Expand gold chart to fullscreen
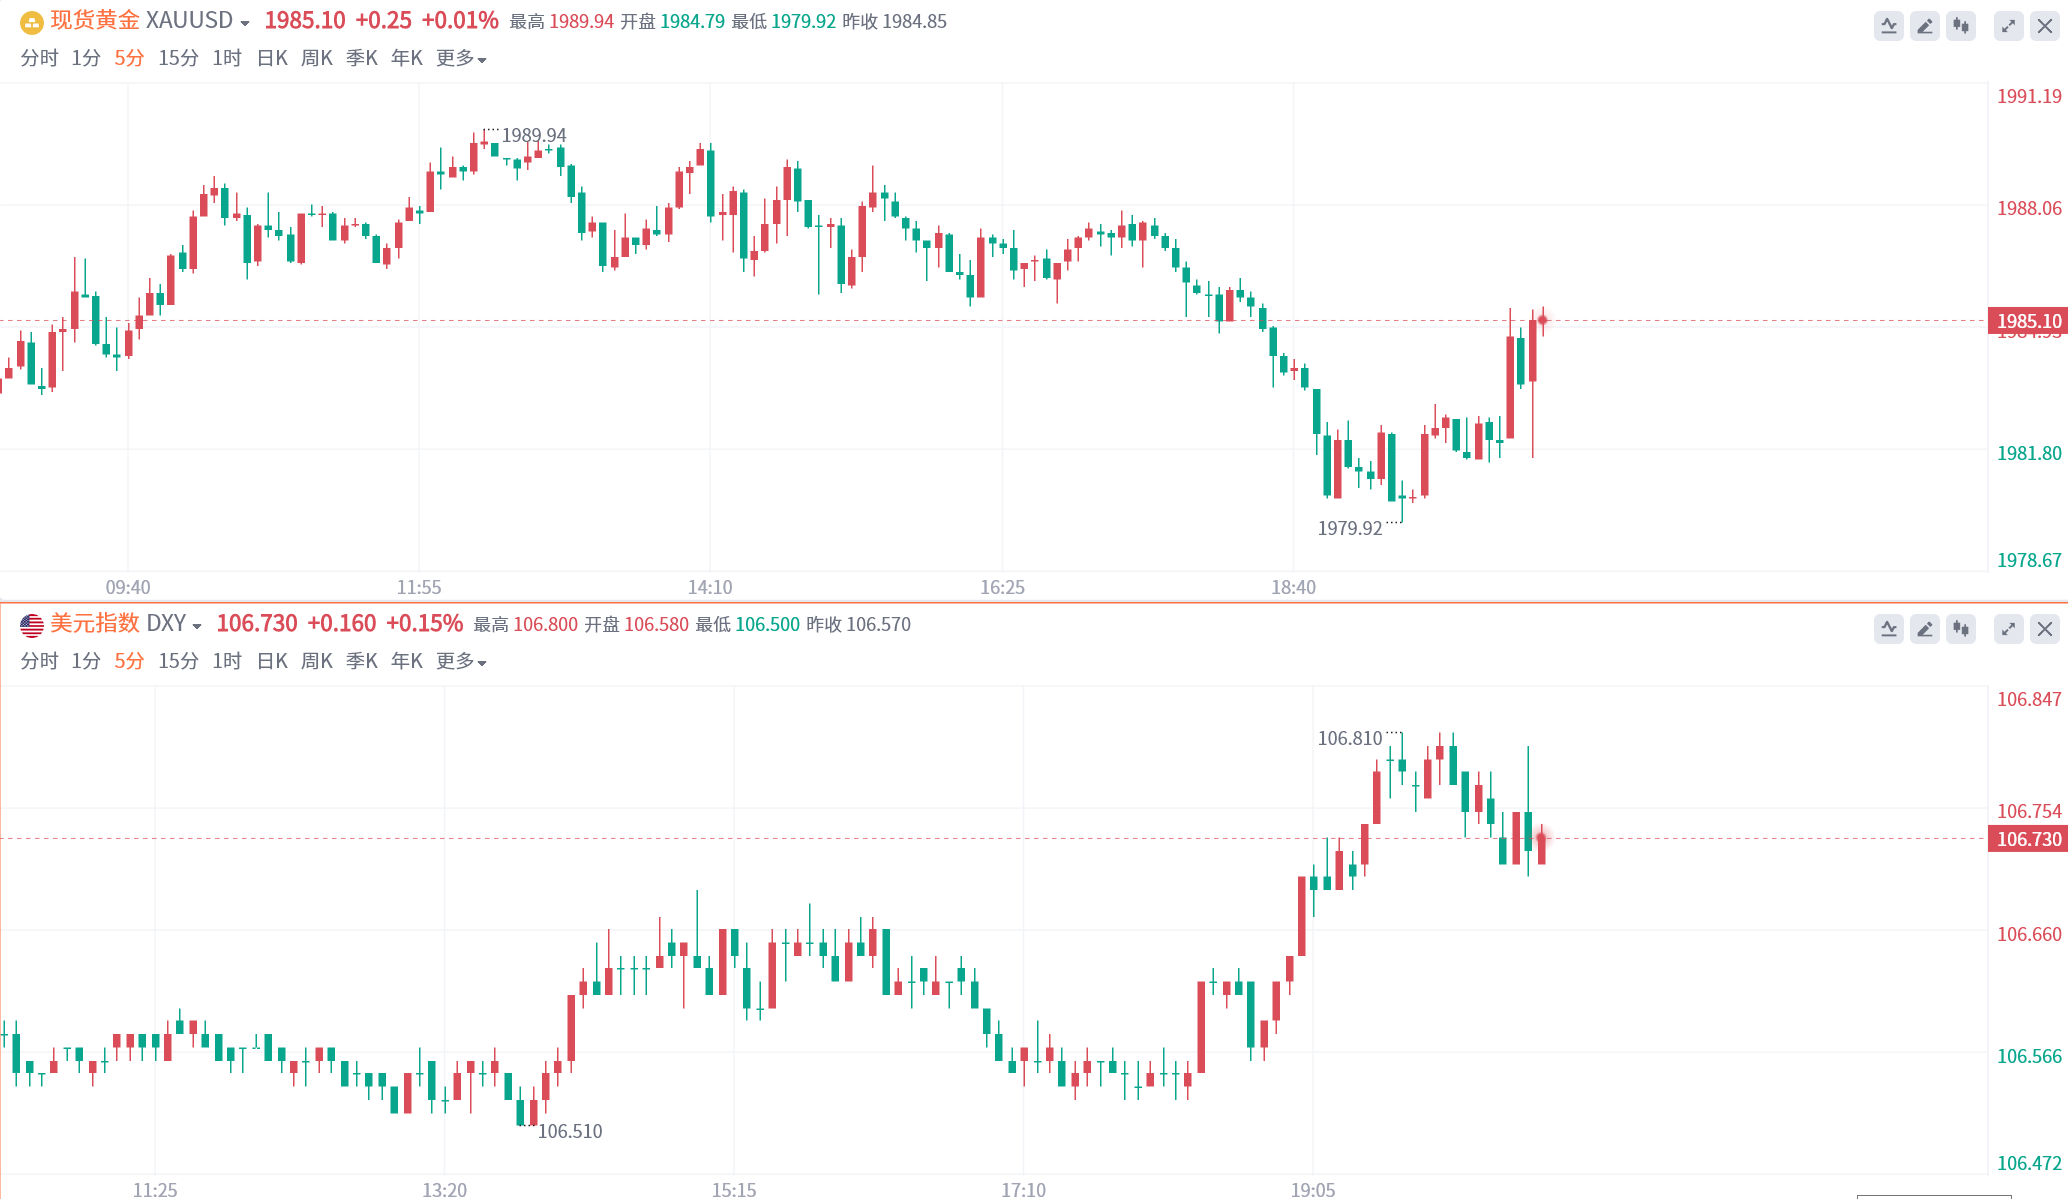The height and width of the screenshot is (1199, 2068). pyautogui.click(x=2008, y=26)
